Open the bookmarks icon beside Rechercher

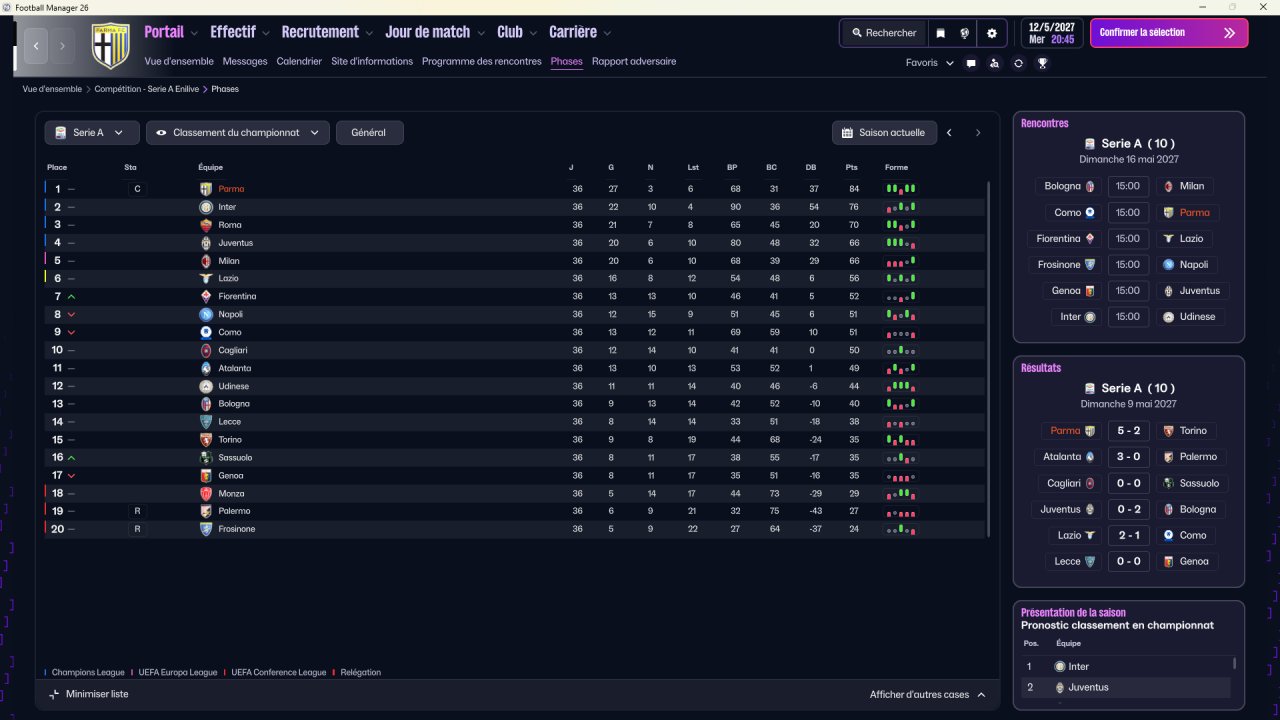tap(940, 33)
